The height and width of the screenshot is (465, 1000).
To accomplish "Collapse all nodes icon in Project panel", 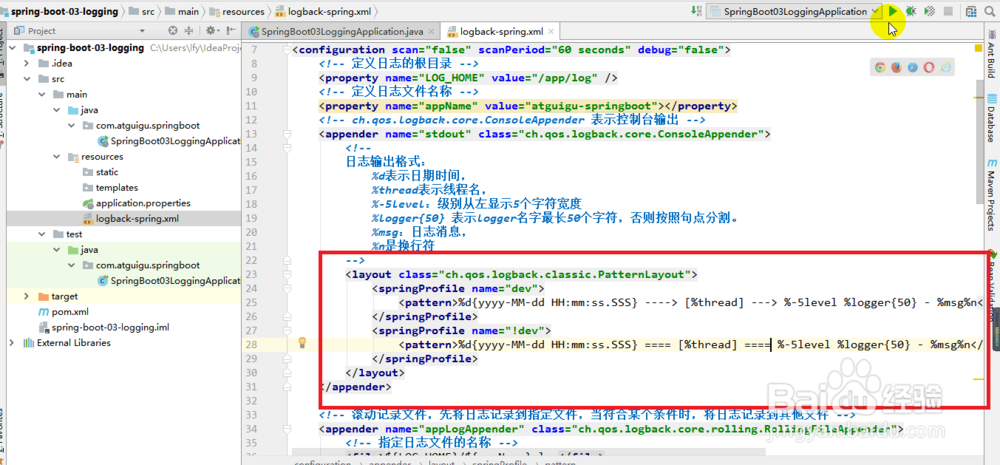I will pos(189,31).
